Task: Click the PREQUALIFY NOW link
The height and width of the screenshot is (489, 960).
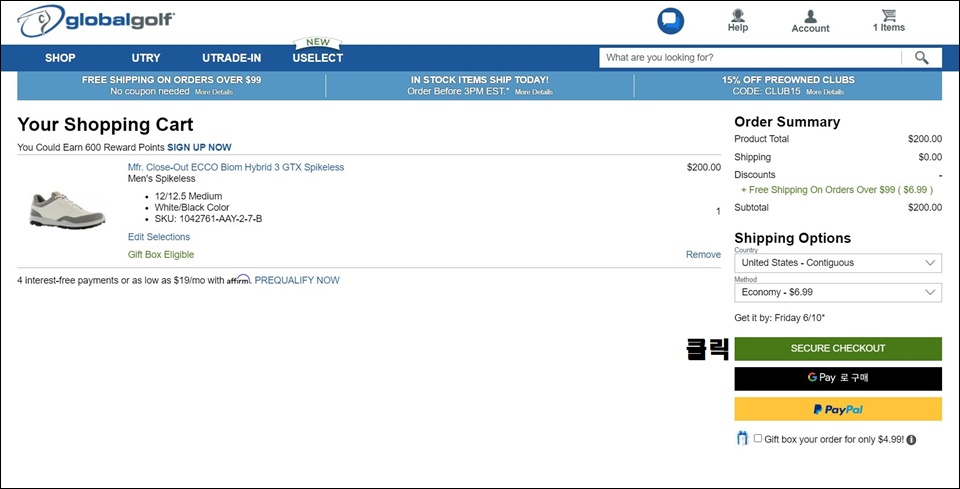Action: 297,280
